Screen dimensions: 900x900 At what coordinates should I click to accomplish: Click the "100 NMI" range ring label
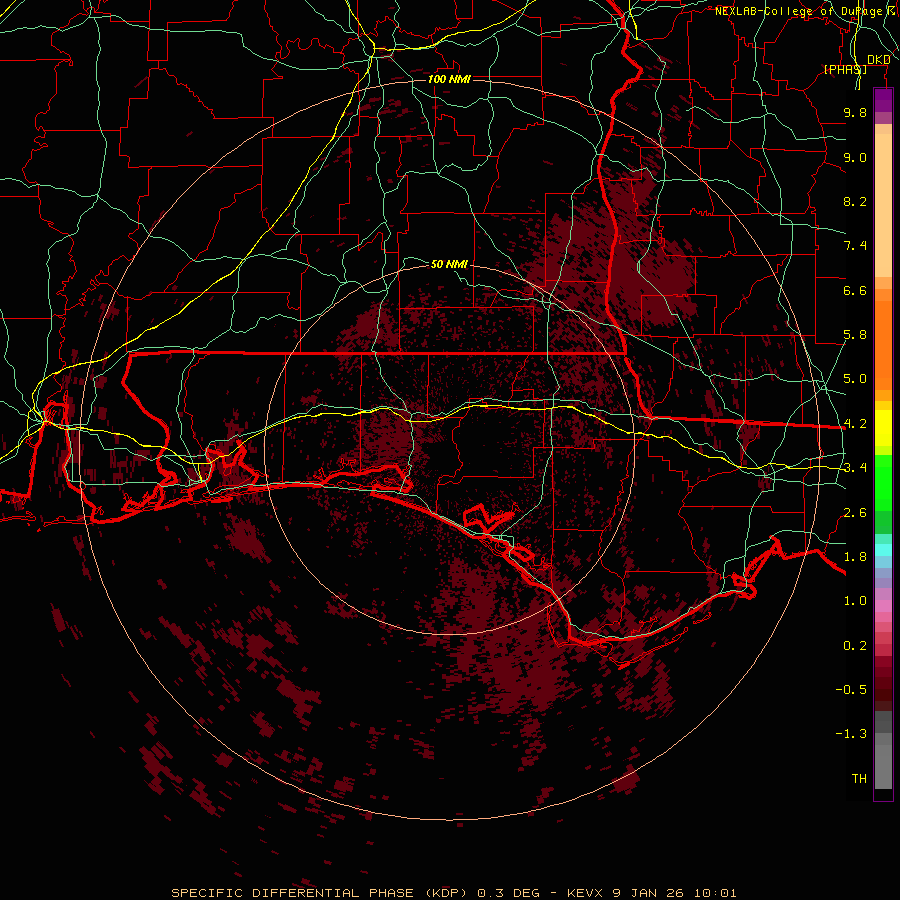click(449, 79)
